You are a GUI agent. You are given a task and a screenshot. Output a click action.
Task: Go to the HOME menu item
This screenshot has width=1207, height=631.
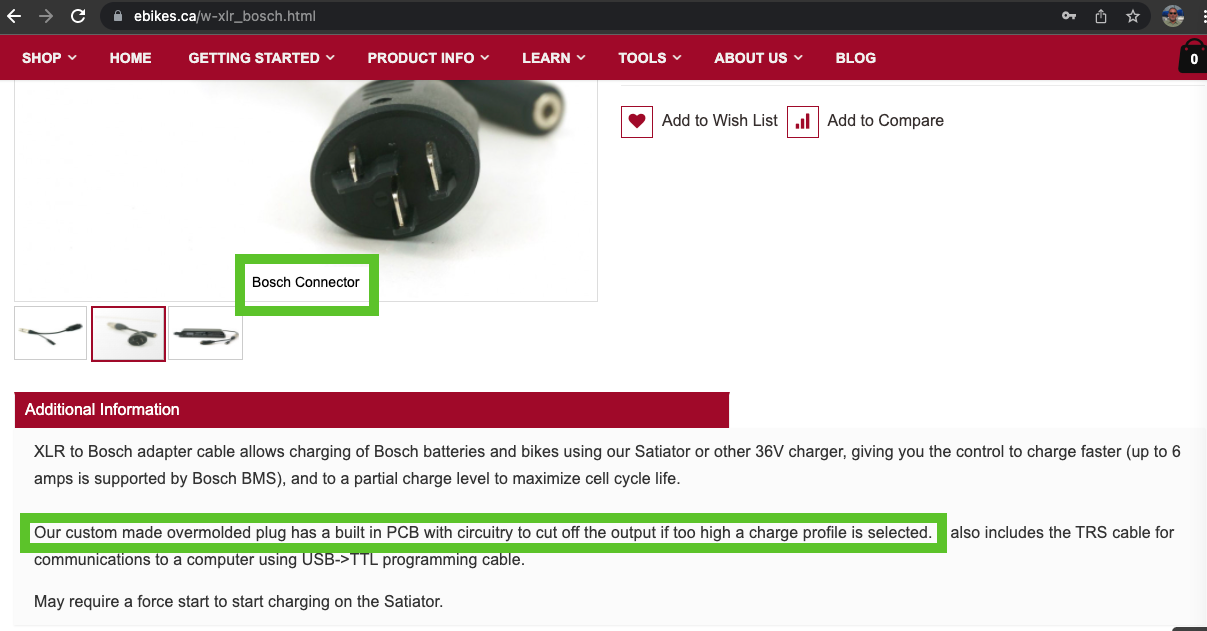coord(131,58)
